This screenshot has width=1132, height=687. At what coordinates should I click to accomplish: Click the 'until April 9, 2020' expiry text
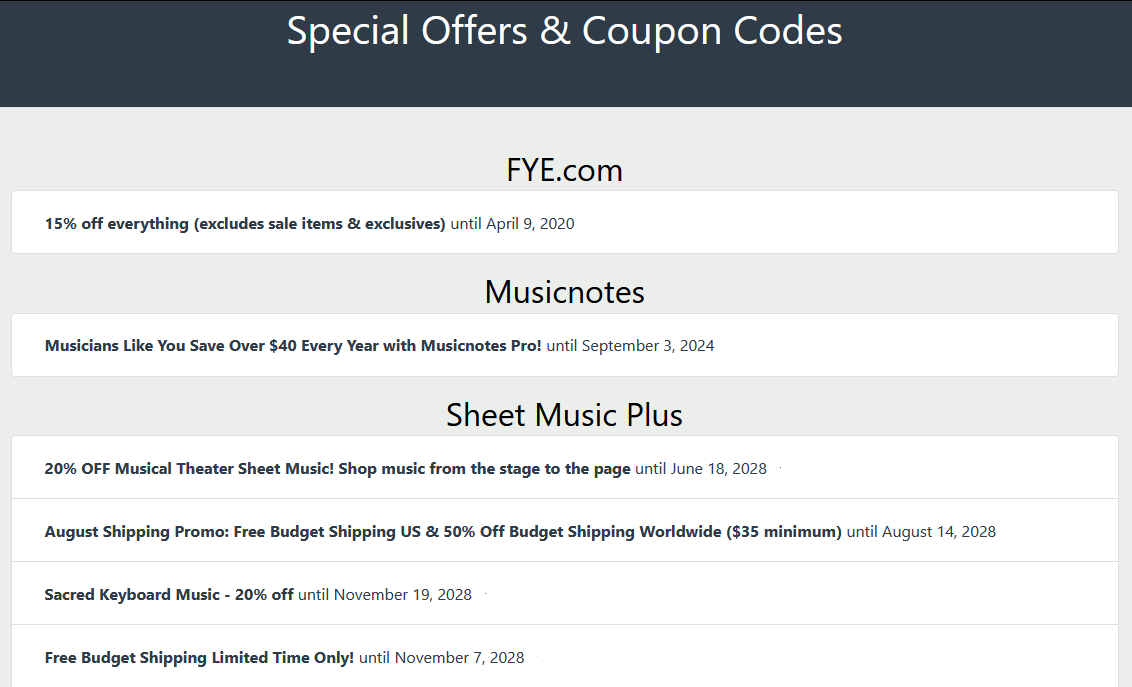(x=513, y=224)
